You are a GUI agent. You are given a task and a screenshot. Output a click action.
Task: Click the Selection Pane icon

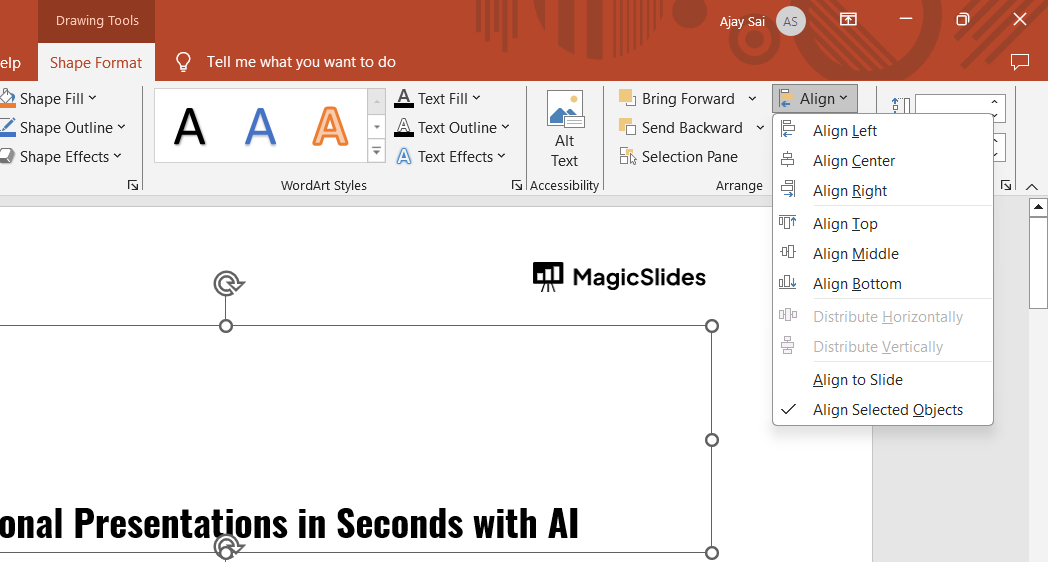coord(628,156)
